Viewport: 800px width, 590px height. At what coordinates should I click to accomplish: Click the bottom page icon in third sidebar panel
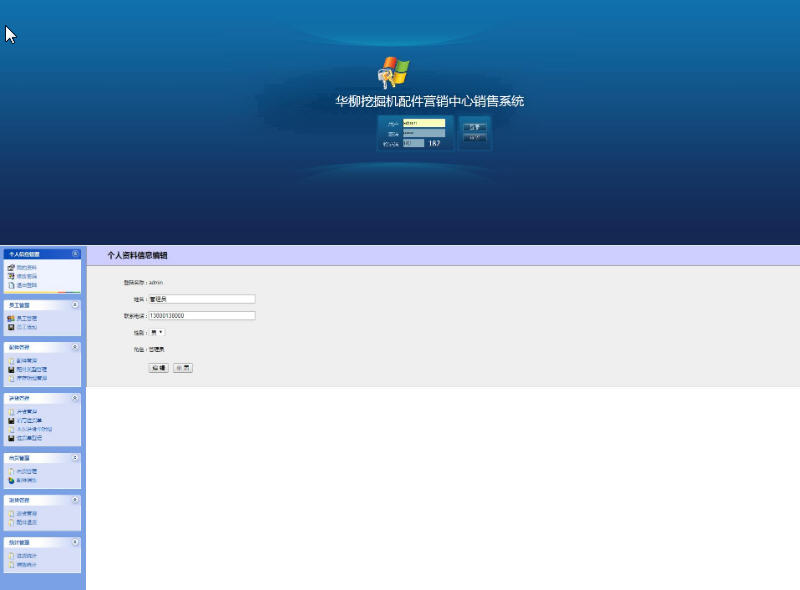pyautogui.click(x=11, y=378)
